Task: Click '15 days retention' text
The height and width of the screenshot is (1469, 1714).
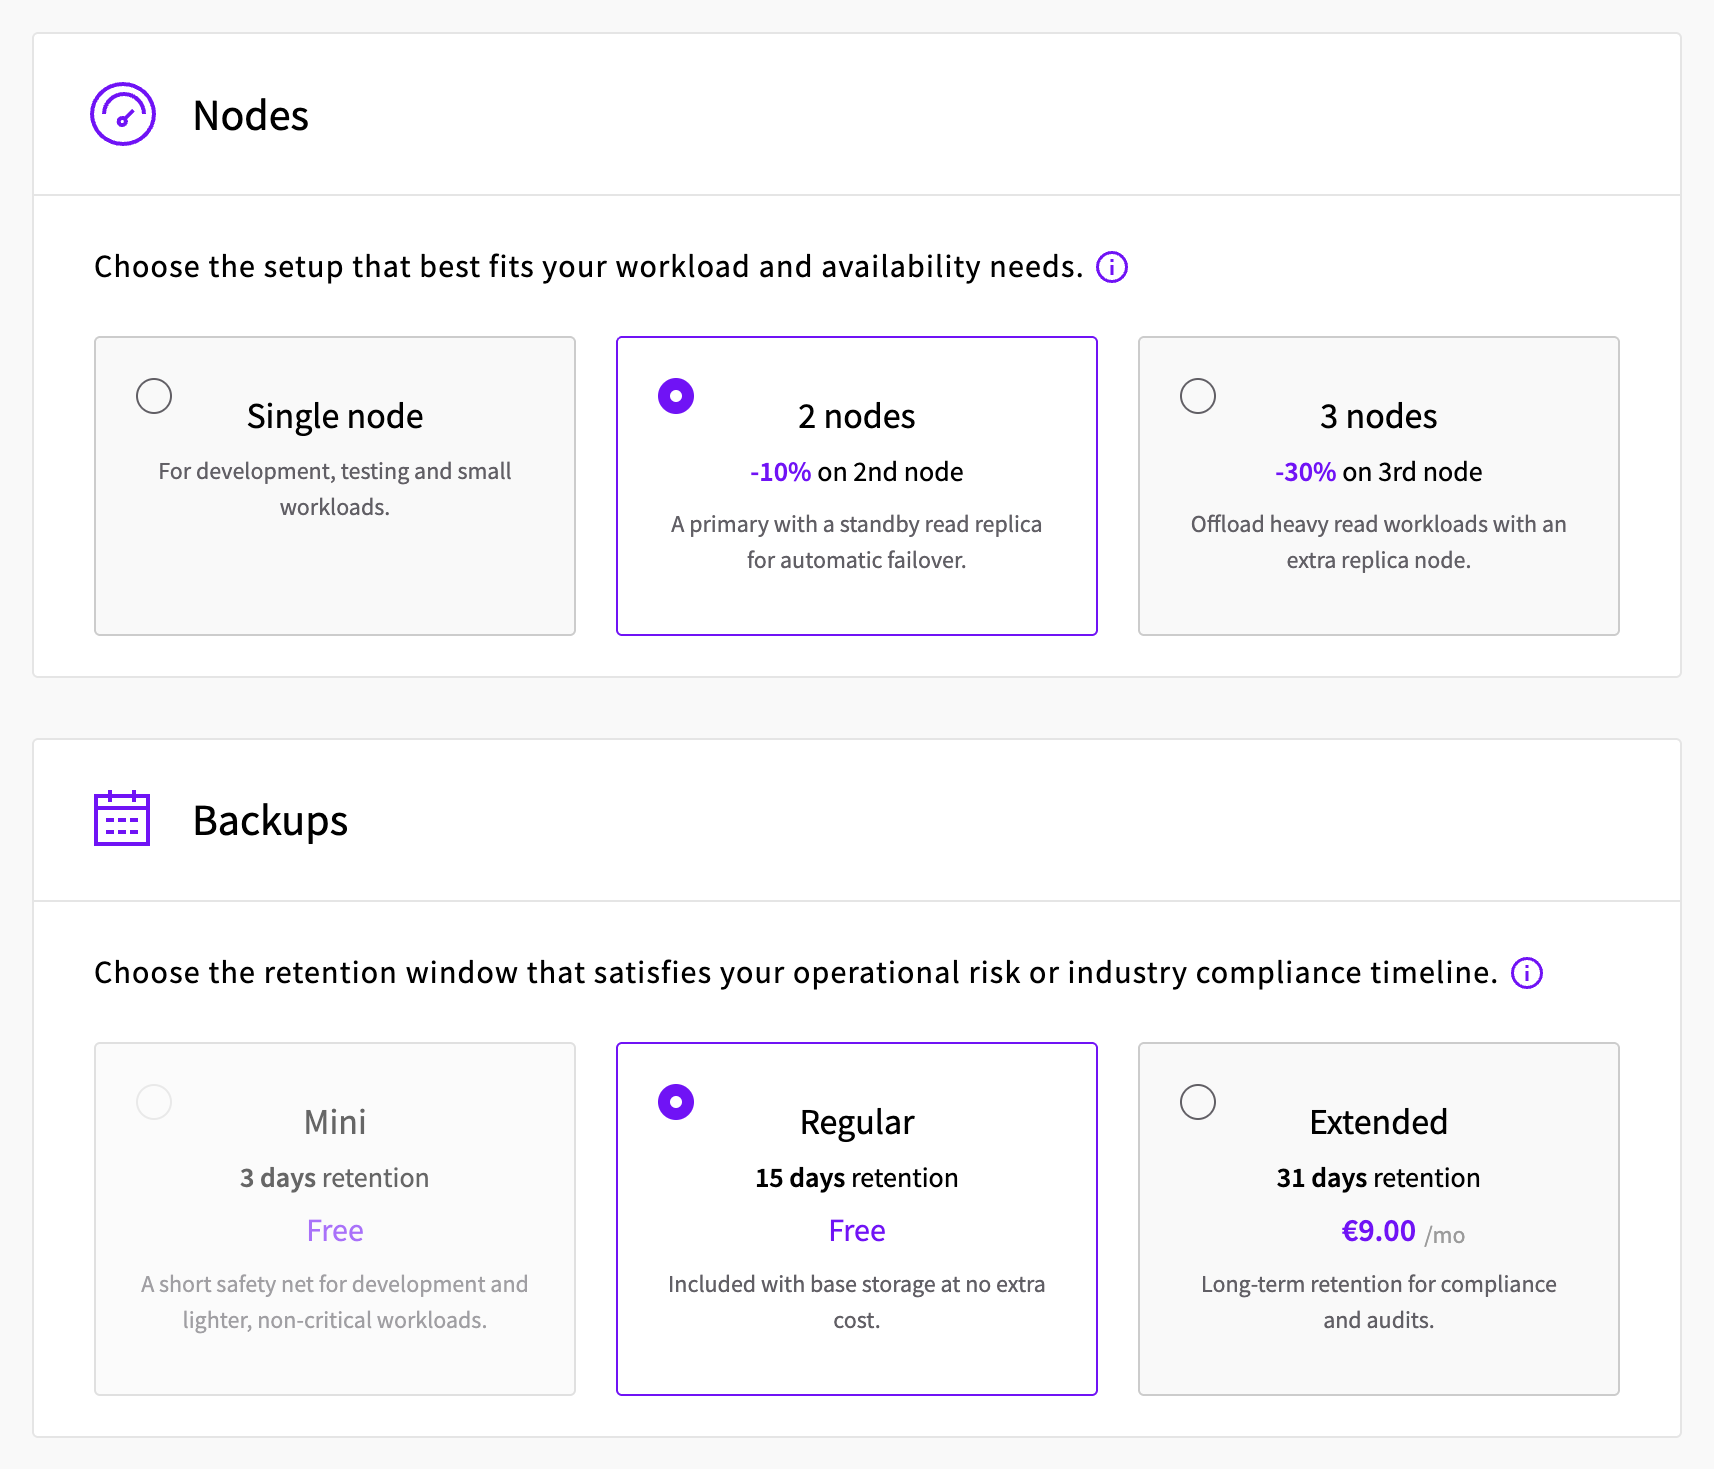Action: (x=857, y=1178)
